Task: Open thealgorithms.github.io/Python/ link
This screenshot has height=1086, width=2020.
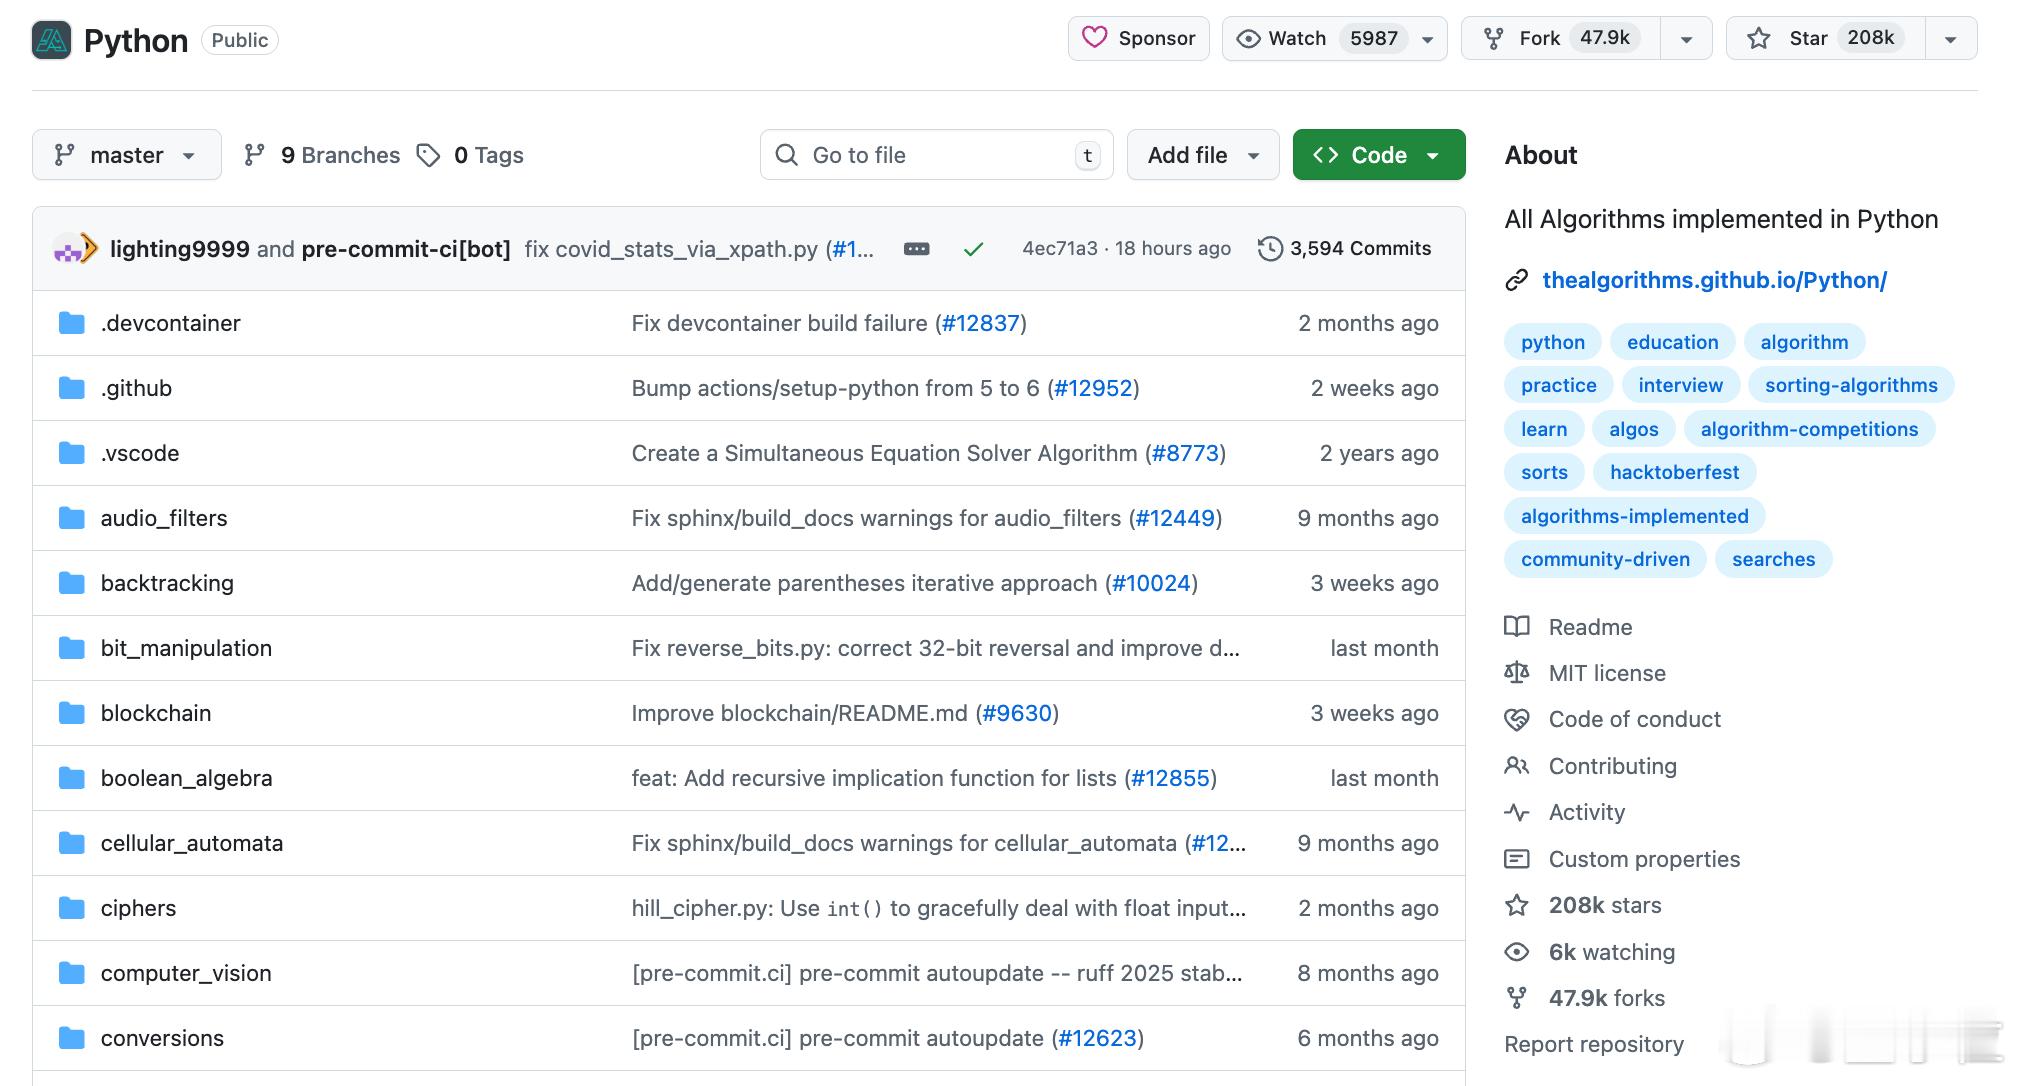Action: 1714,280
